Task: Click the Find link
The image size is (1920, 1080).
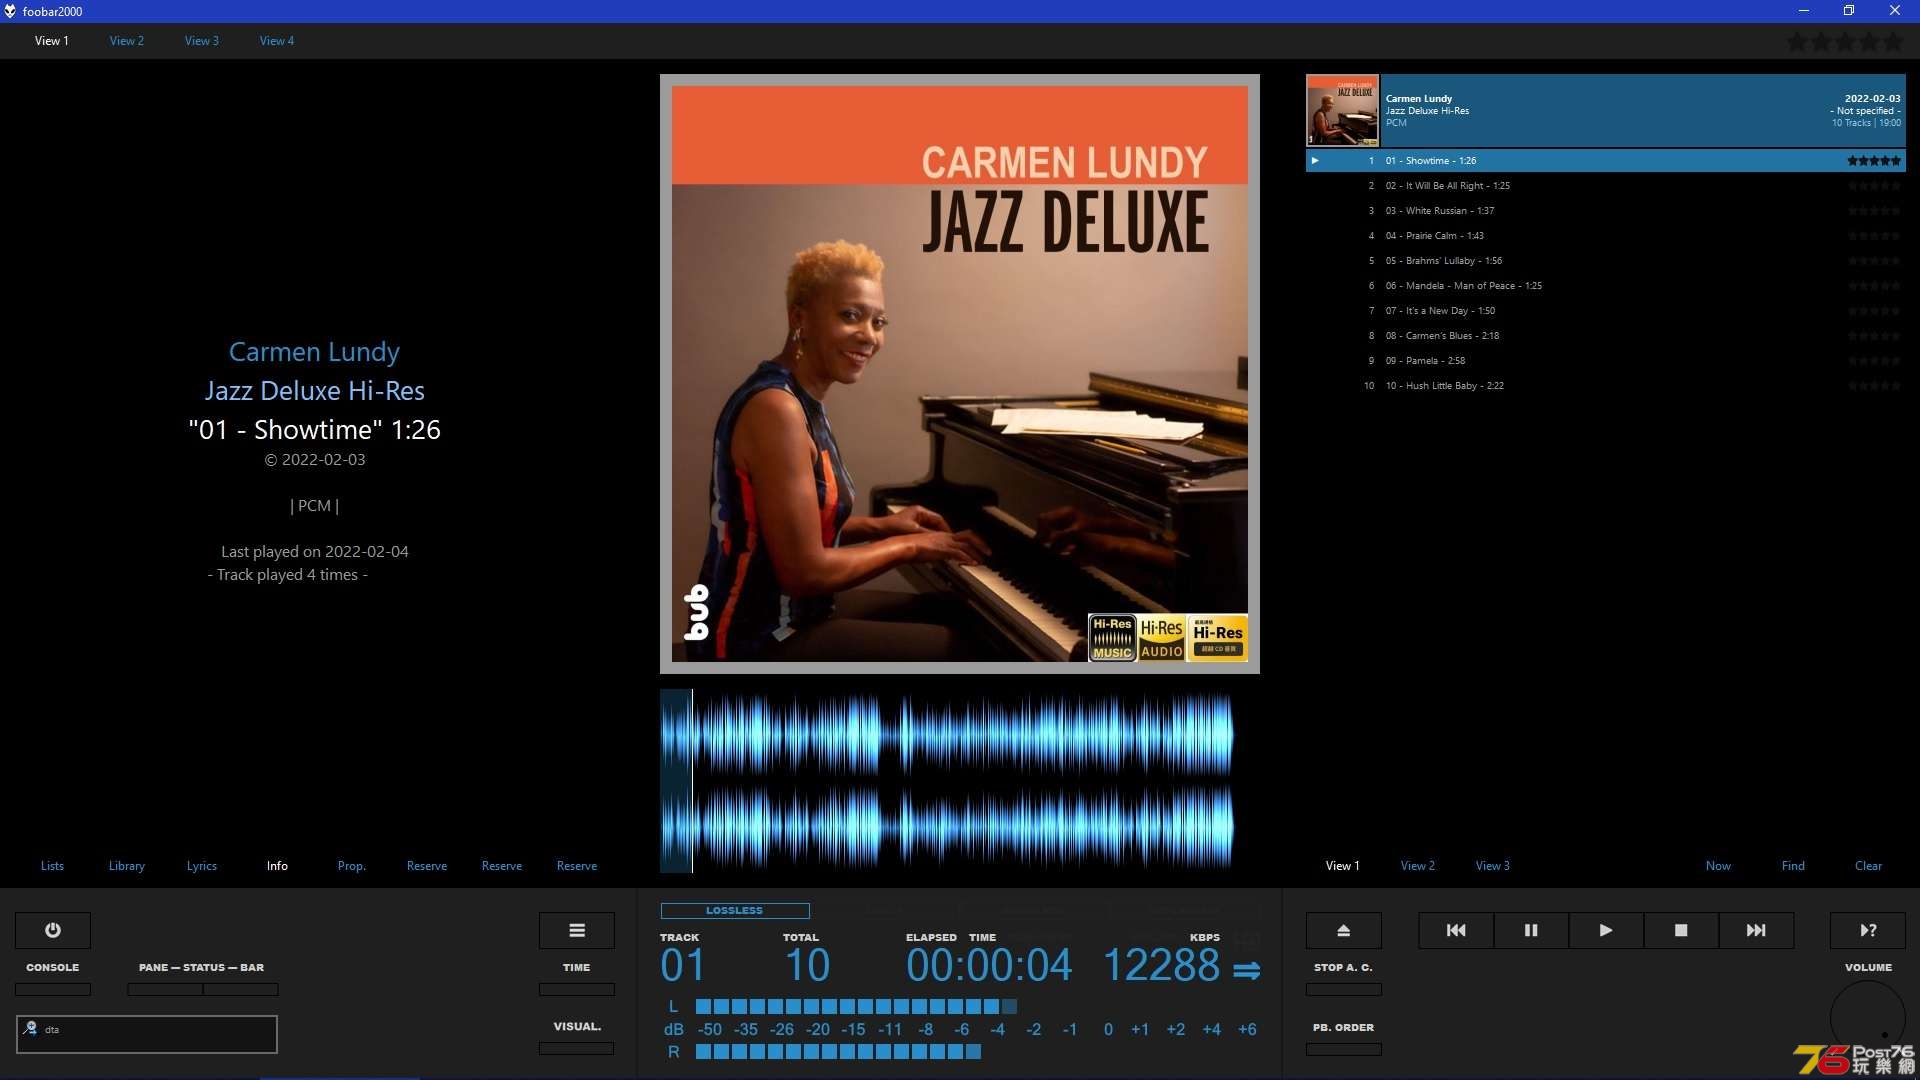Action: click(1793, 866)
